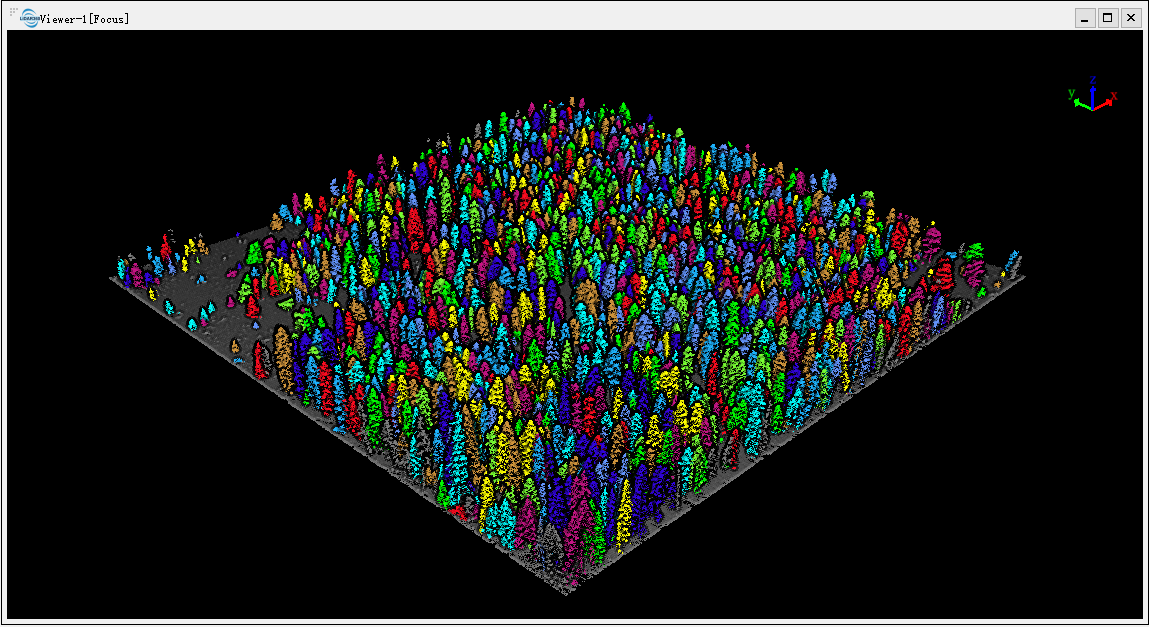This screenshot has height=627, width=1149.
Task: Minimize the Viewer-1 window
Action: coord(1085,18)
